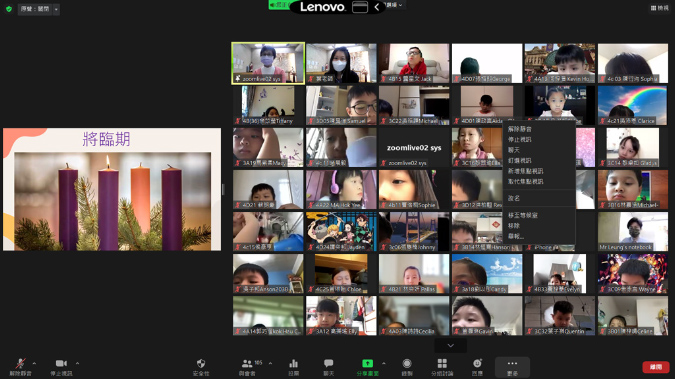This screenshot has width=675, height=379.
Task: Expand audio options caret beside microphone
Action: point(34,363)
